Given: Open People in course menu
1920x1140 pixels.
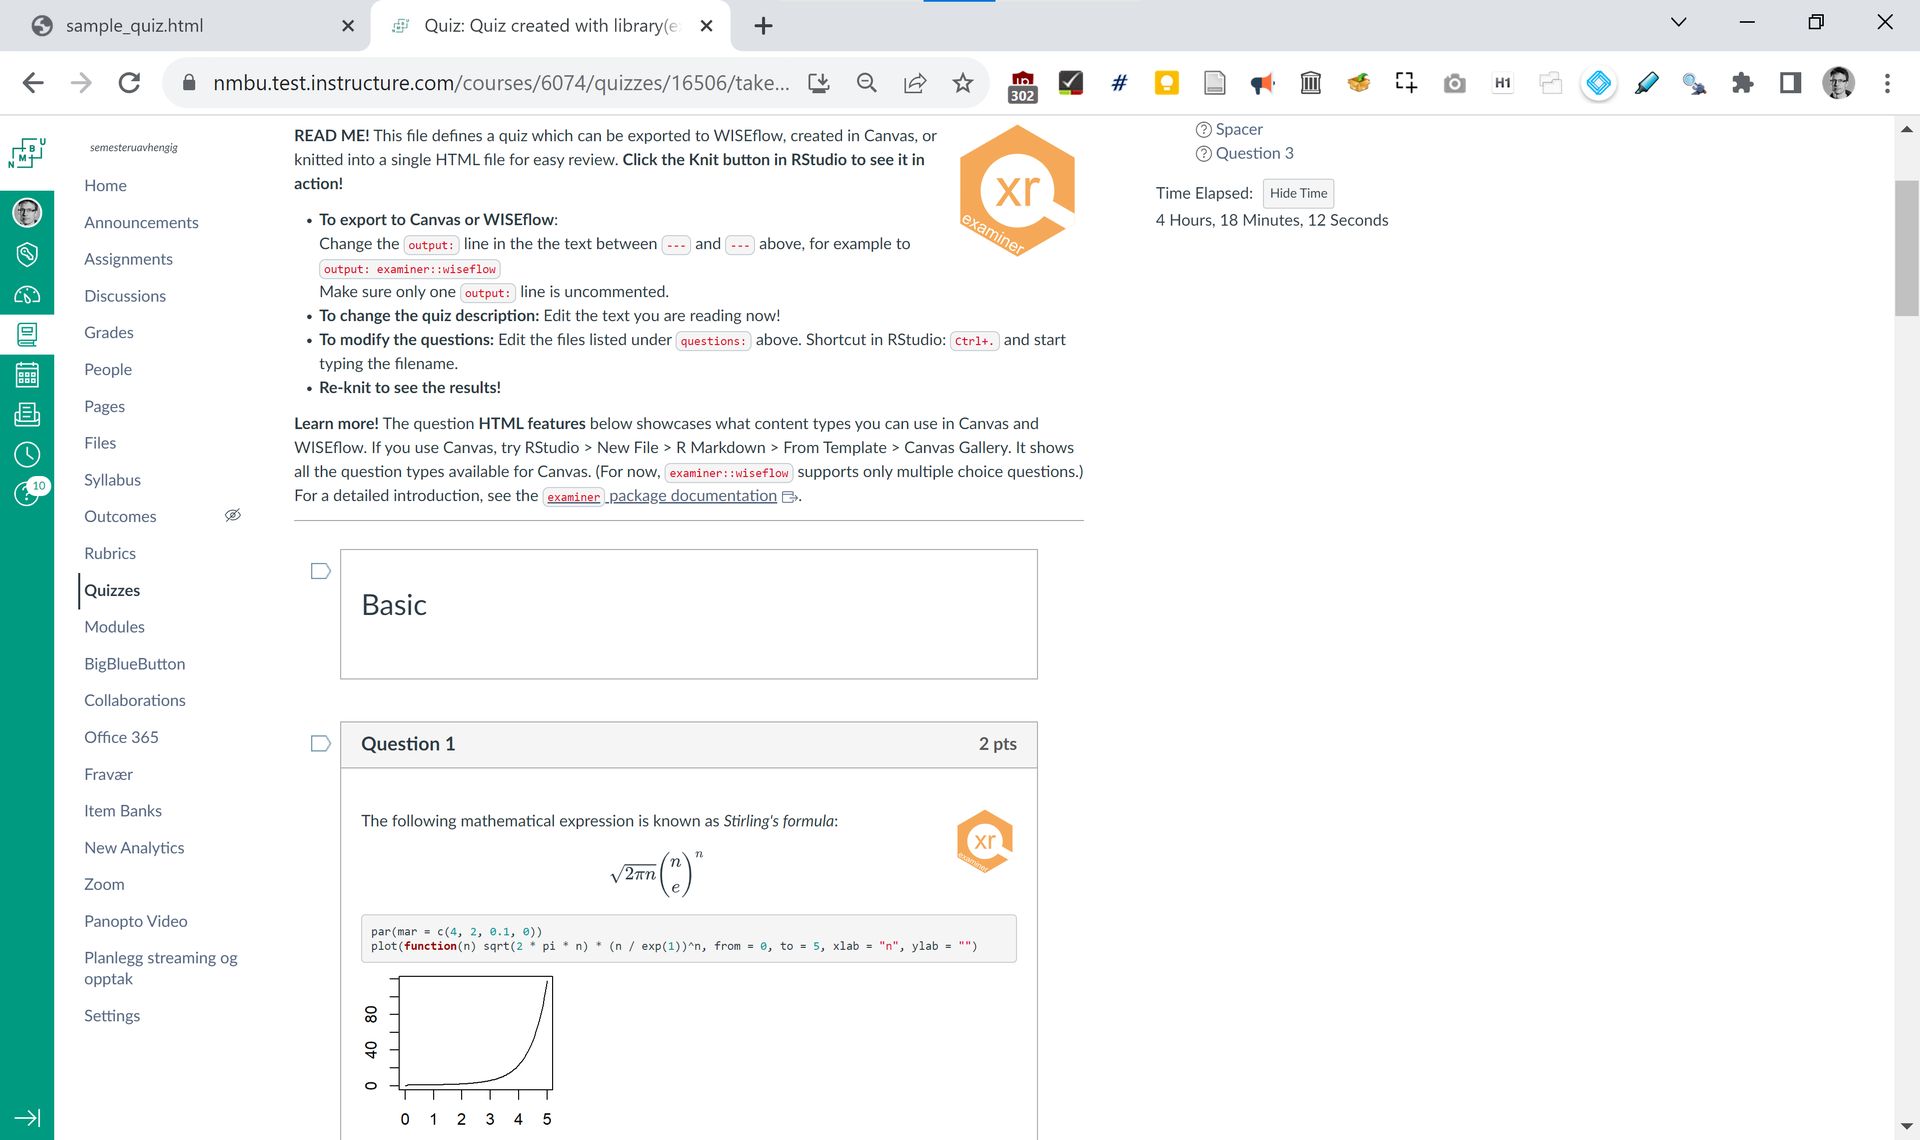Looking at the screenshot, I should pos(108,369).
